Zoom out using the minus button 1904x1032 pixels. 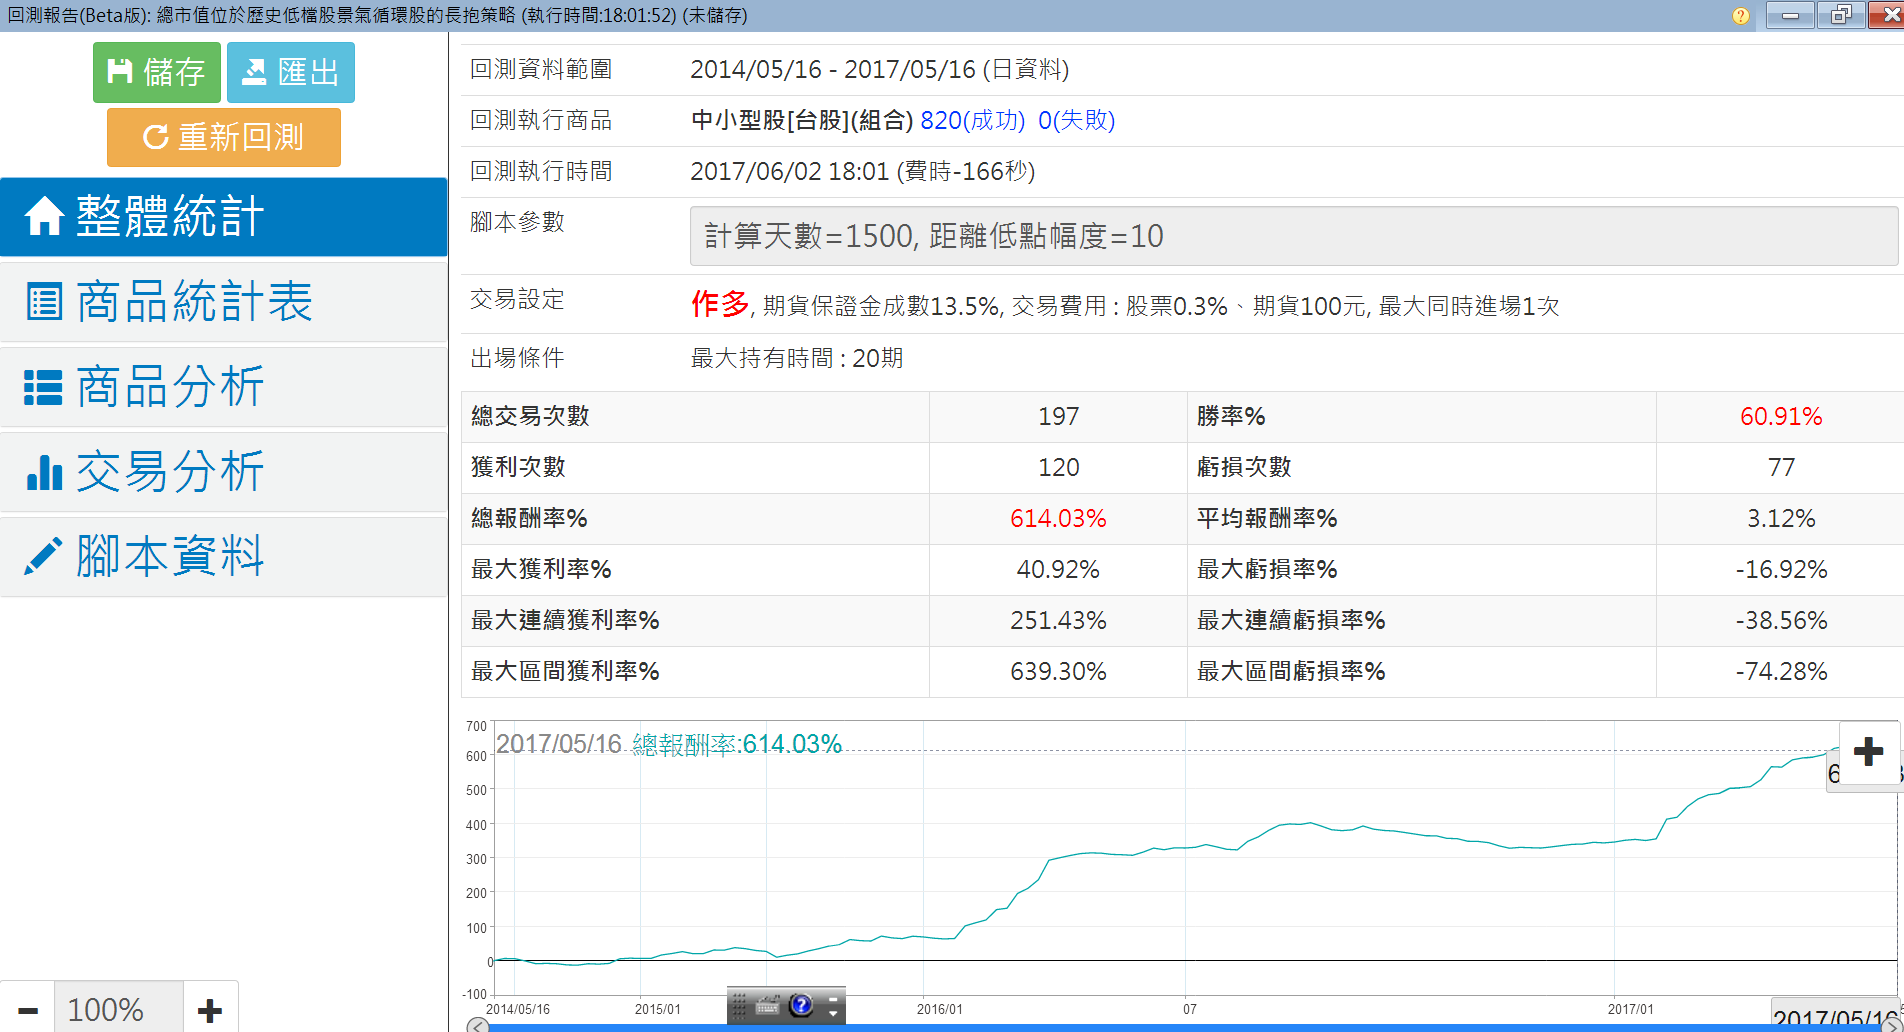pos(28,1010)
